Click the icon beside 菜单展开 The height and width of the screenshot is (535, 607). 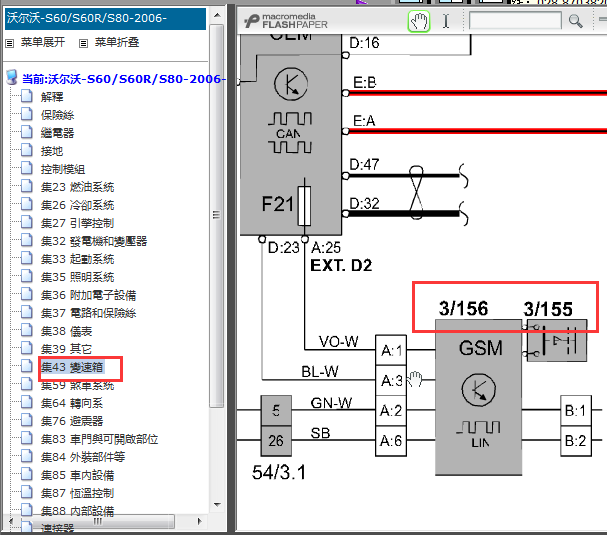[10, 43]
